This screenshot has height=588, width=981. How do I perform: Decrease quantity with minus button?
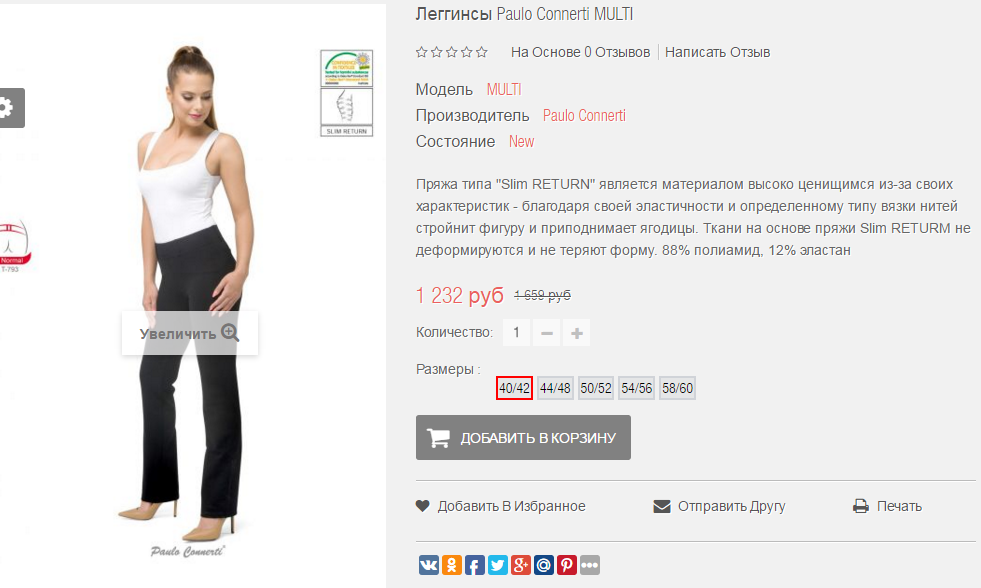coord(547,333)
